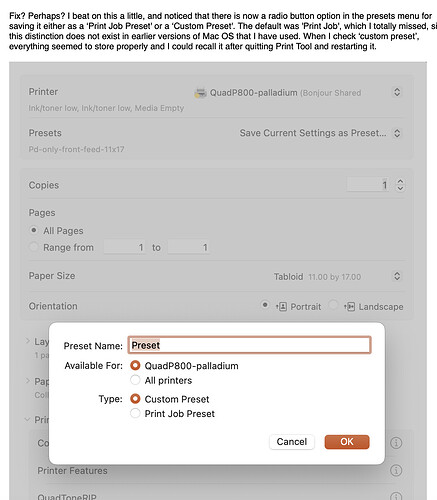
Task: Click the Copies stepper arrows
Action: tap(400, 185)
